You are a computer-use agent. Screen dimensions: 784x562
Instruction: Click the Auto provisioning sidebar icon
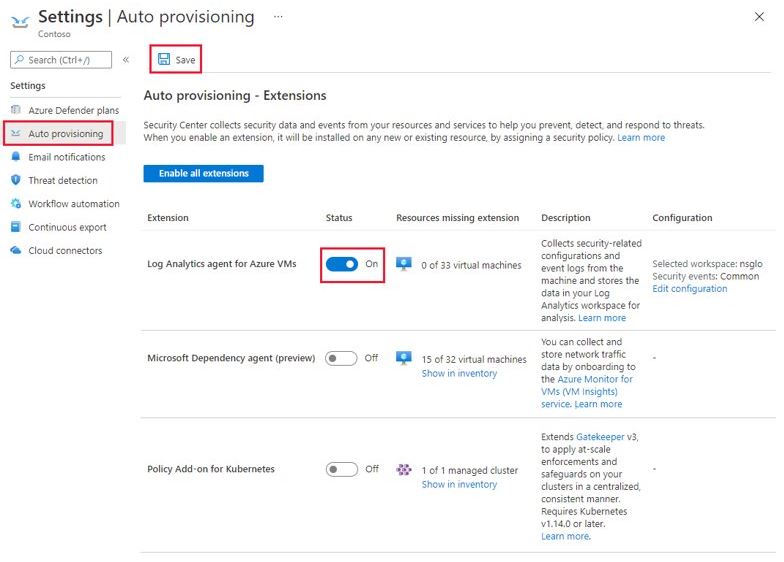tap(16, 134)
